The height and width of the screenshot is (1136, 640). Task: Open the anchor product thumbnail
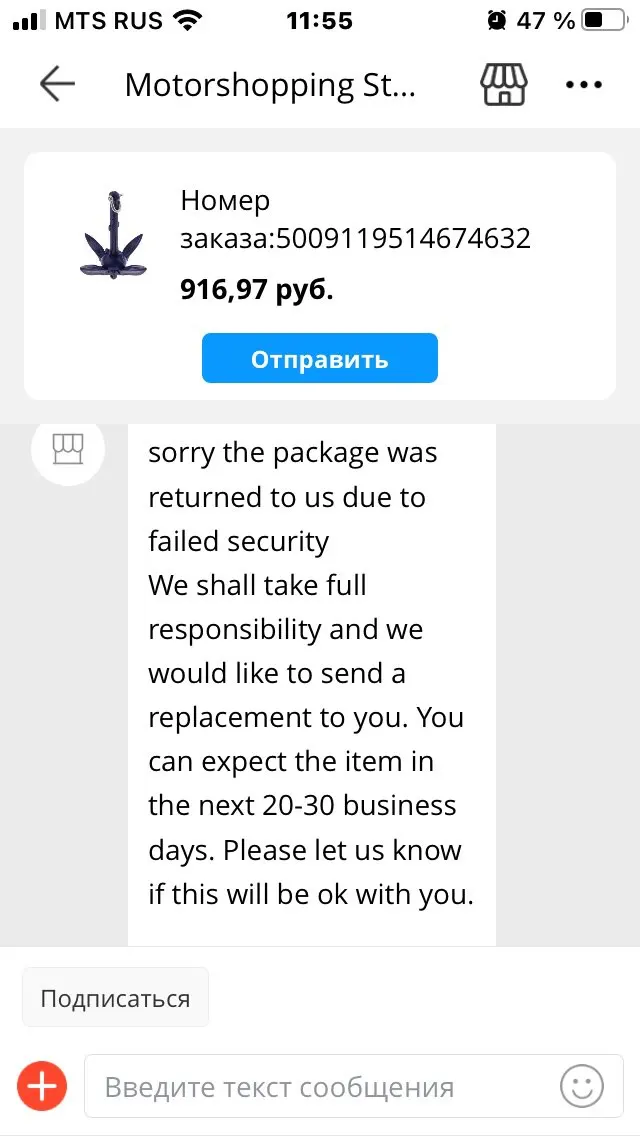[x=112, y=237]
